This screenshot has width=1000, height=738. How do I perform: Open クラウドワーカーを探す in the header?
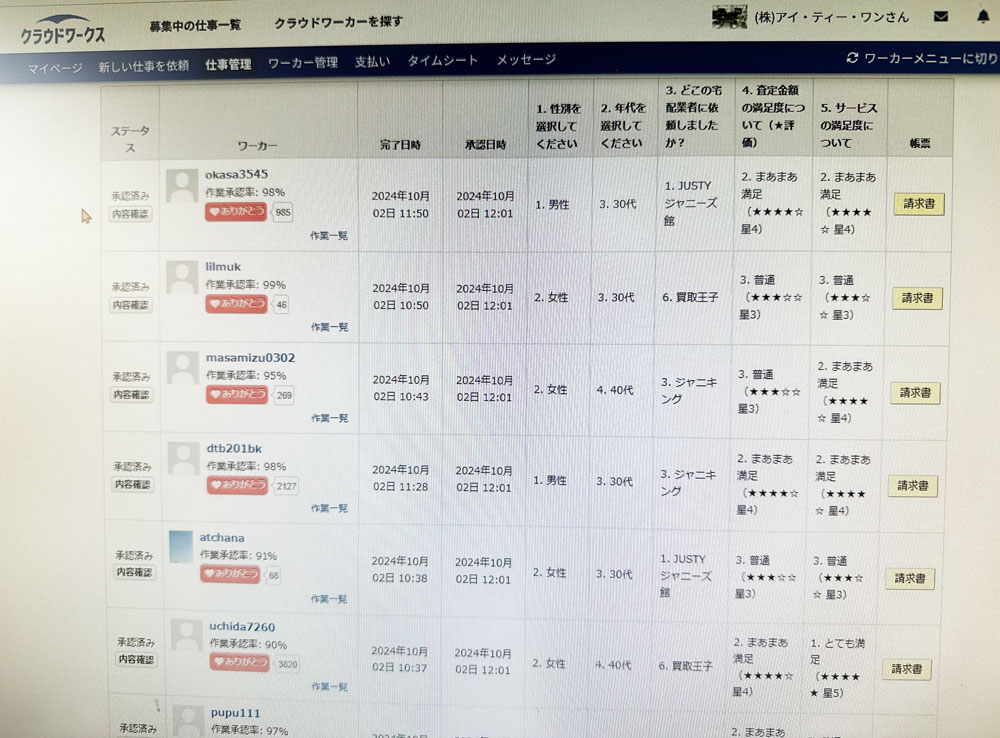[x=338, y=22]
